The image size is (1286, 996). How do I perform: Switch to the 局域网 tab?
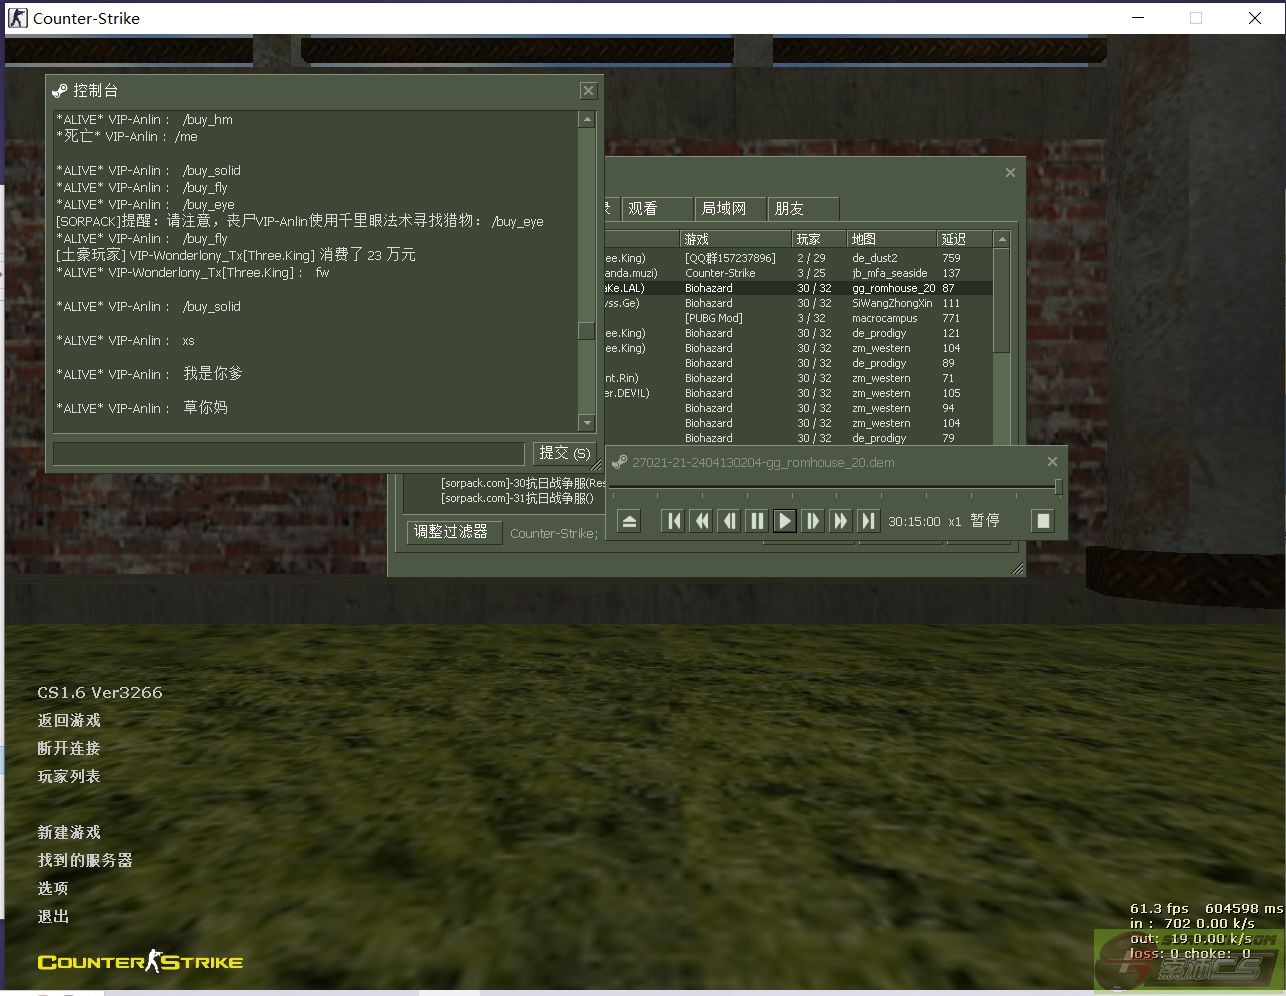click(729, 209)
